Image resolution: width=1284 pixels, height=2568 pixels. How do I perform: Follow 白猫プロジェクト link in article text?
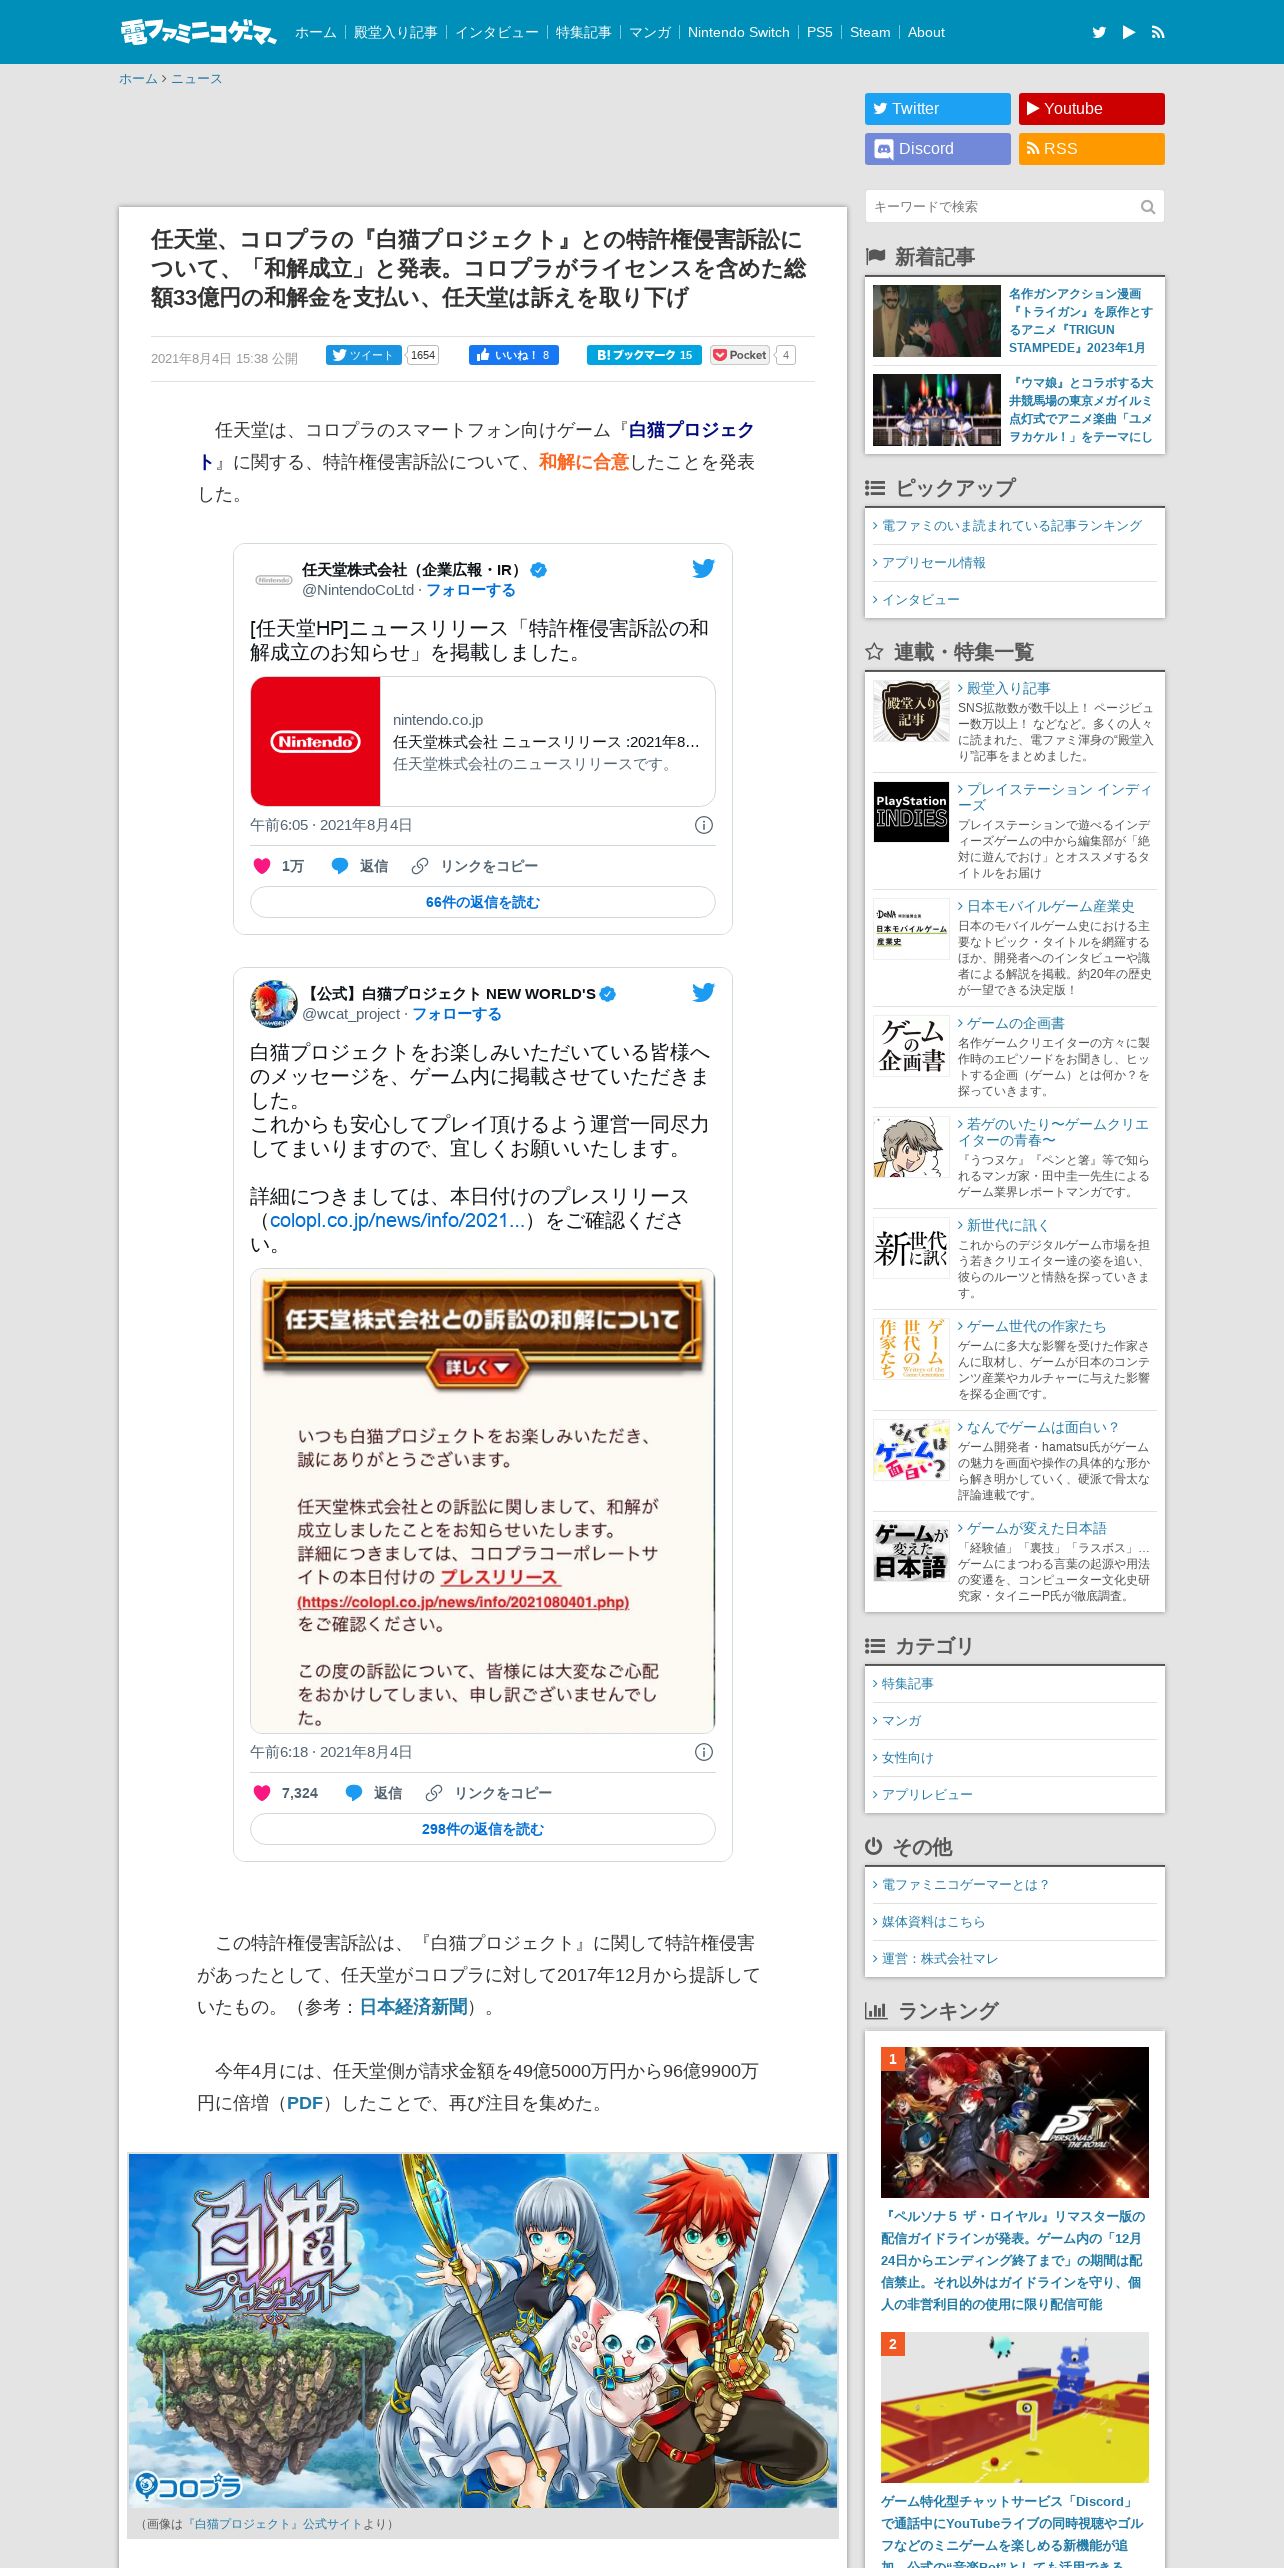click(x=691, y=430)
